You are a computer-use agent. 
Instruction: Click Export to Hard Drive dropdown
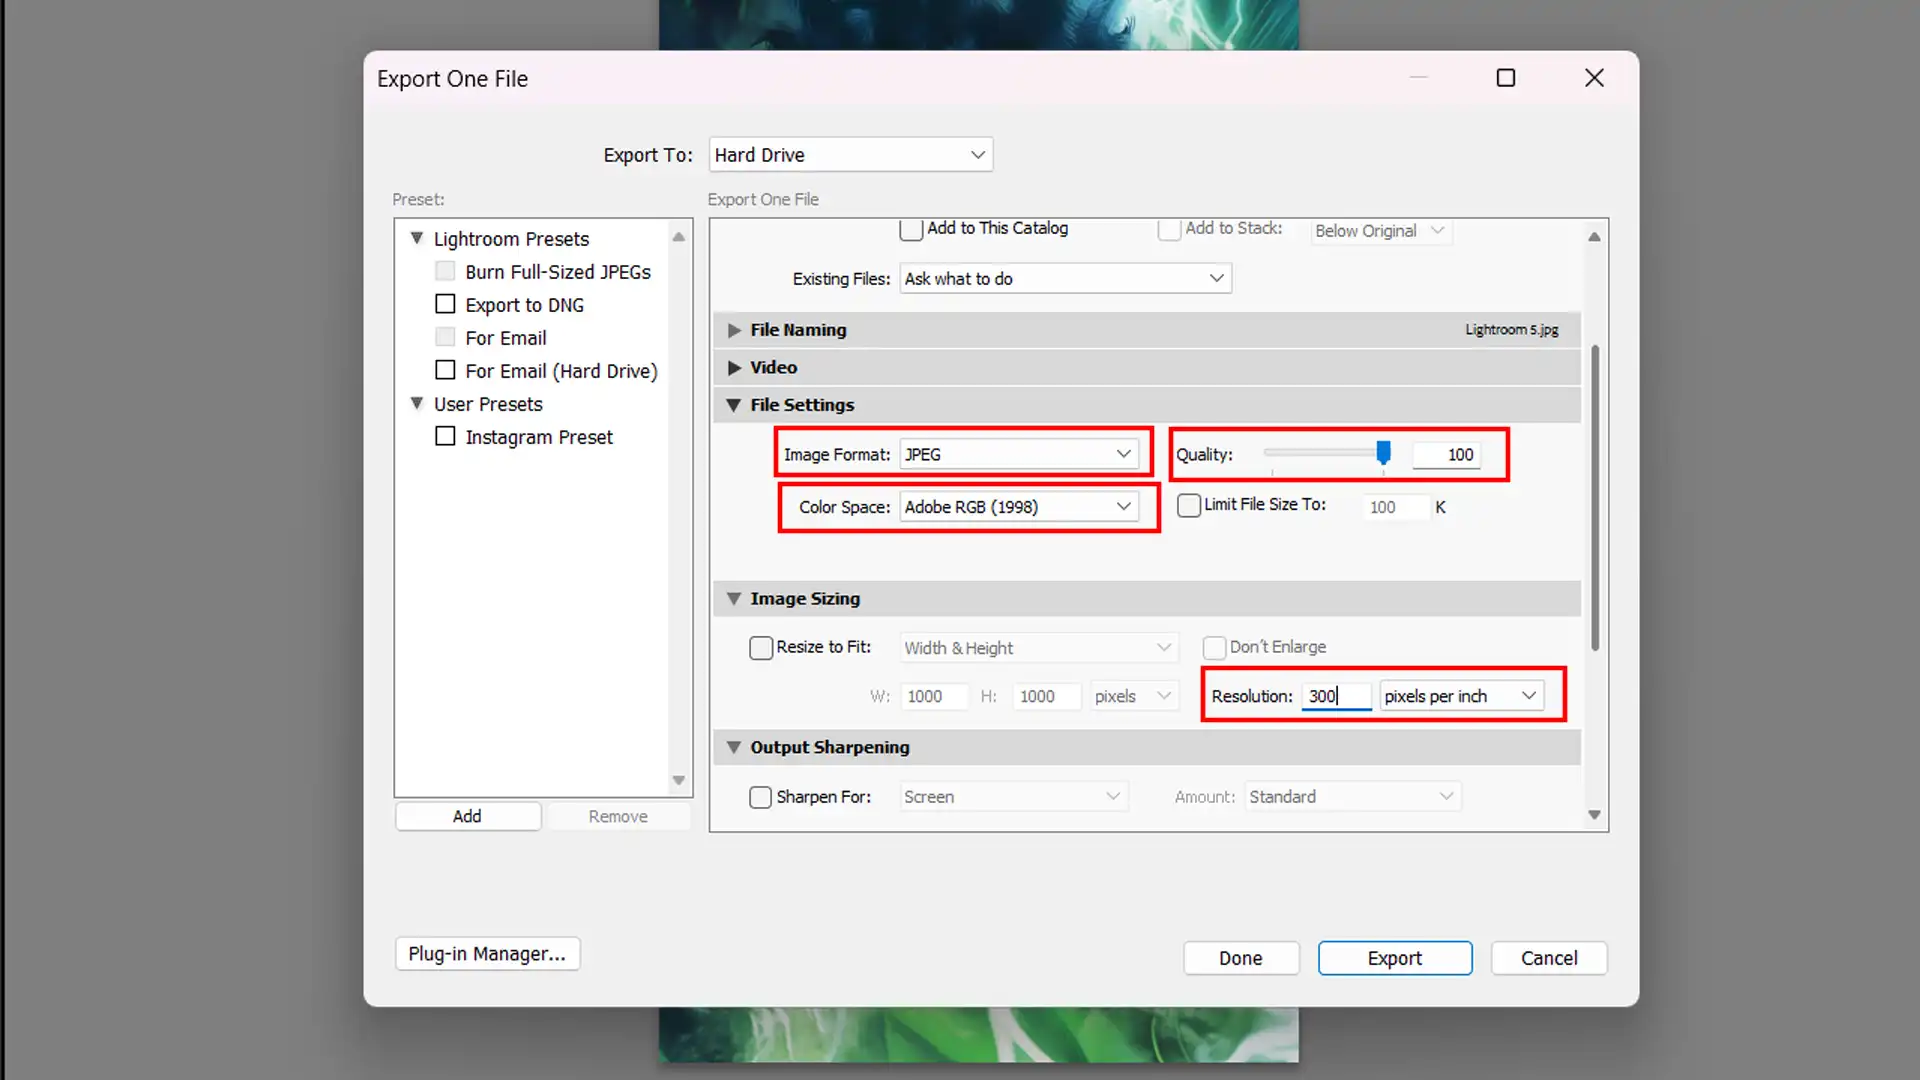click(x=848, y=154)
